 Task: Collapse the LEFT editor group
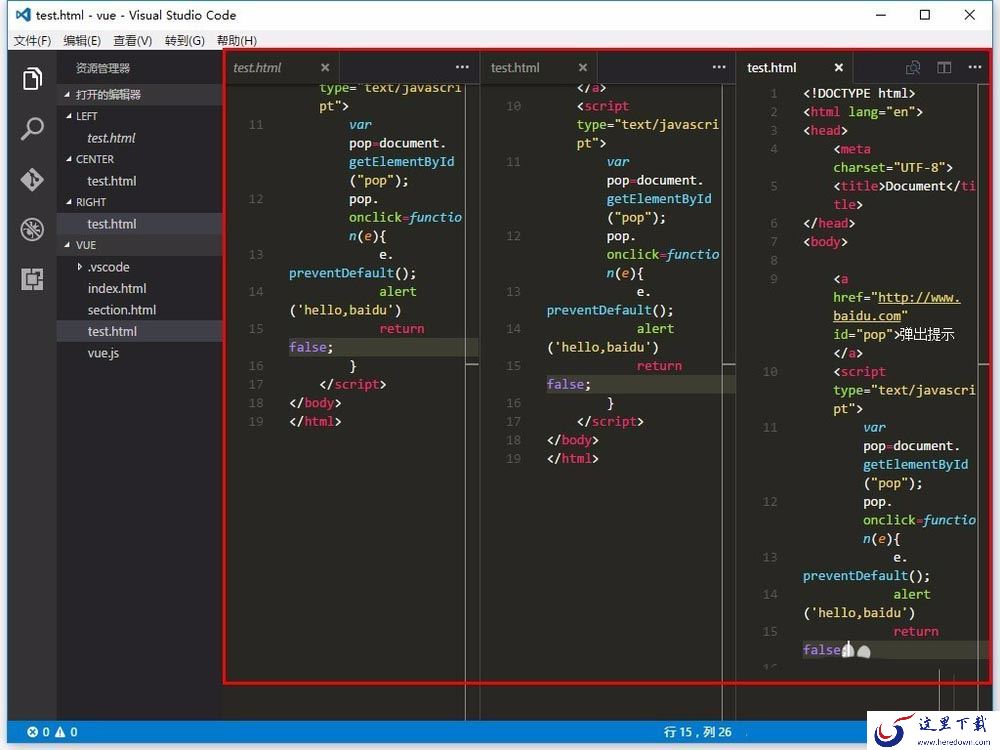click(69, 116)
